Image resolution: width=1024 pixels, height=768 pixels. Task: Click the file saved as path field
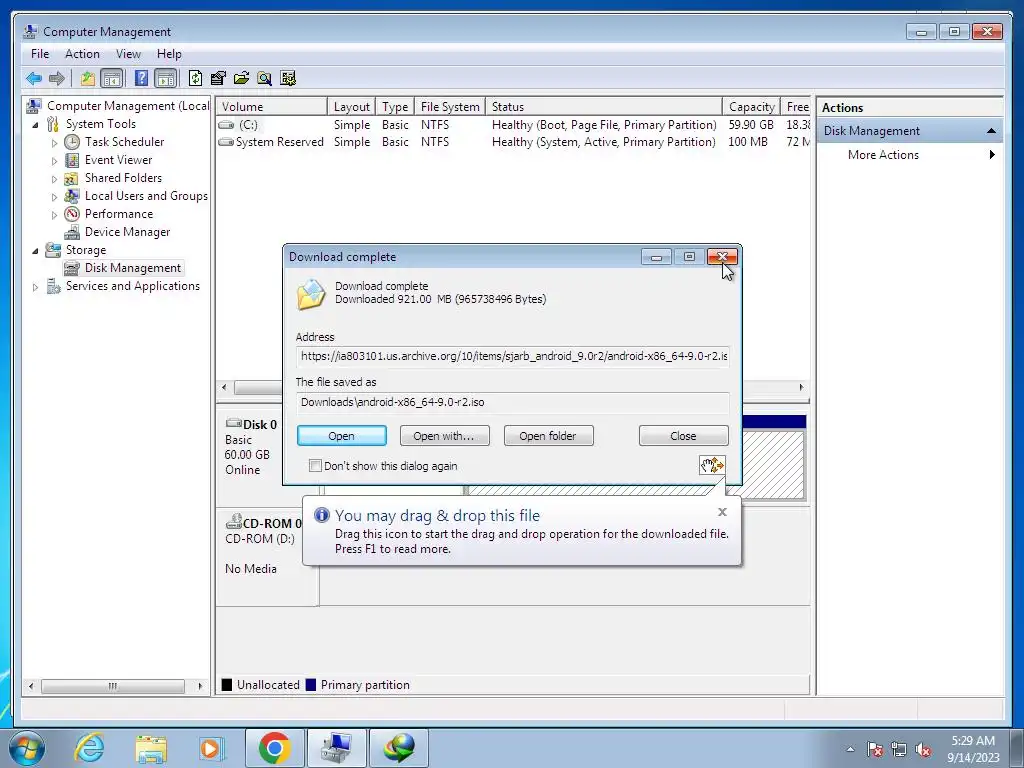[513, 402]
